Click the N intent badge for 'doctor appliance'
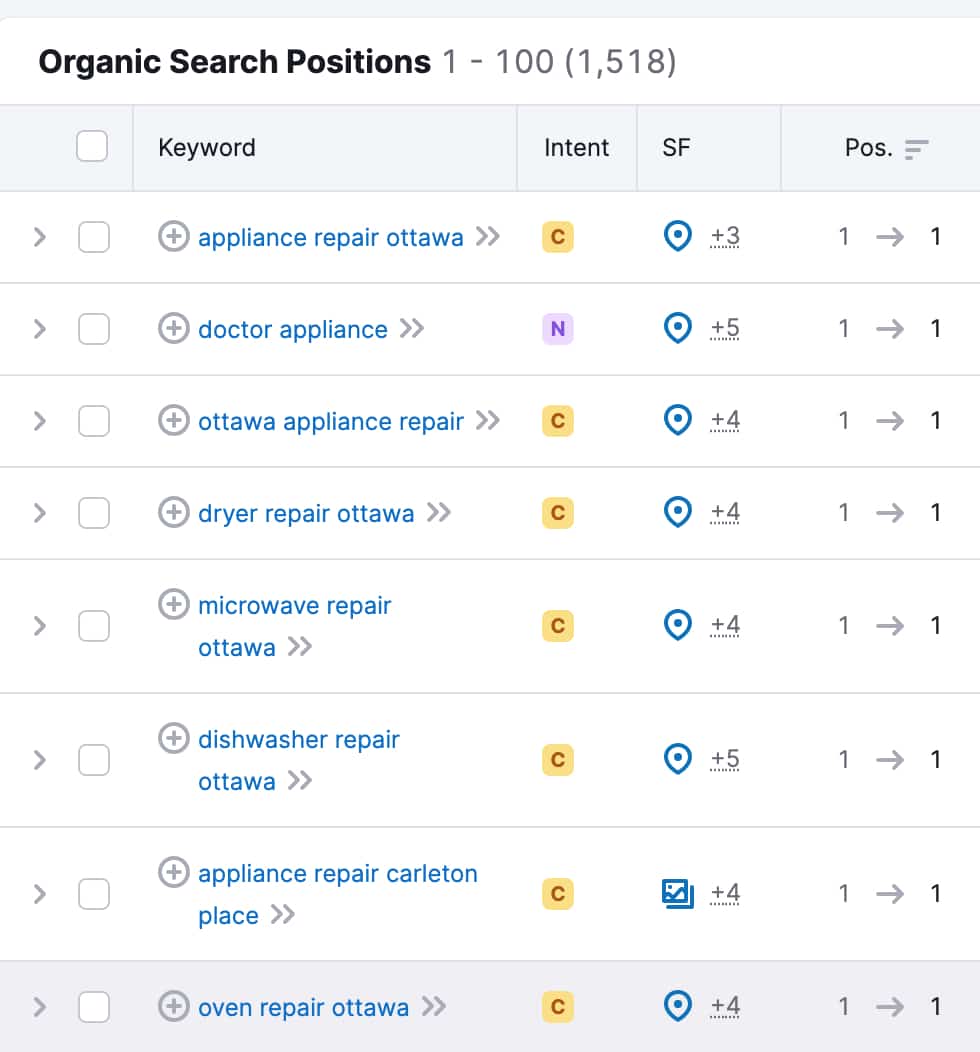The image size is (980, 1052). (557, 329)
